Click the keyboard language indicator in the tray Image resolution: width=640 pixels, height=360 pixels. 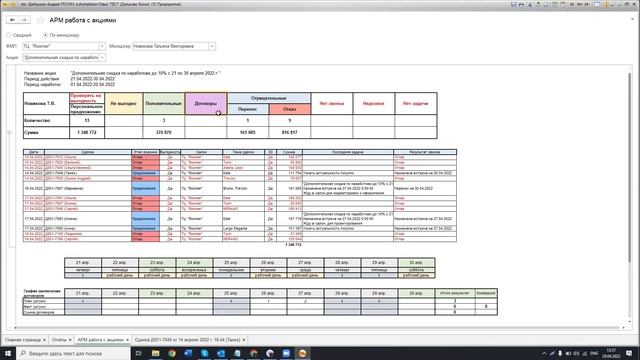point(594,353)
